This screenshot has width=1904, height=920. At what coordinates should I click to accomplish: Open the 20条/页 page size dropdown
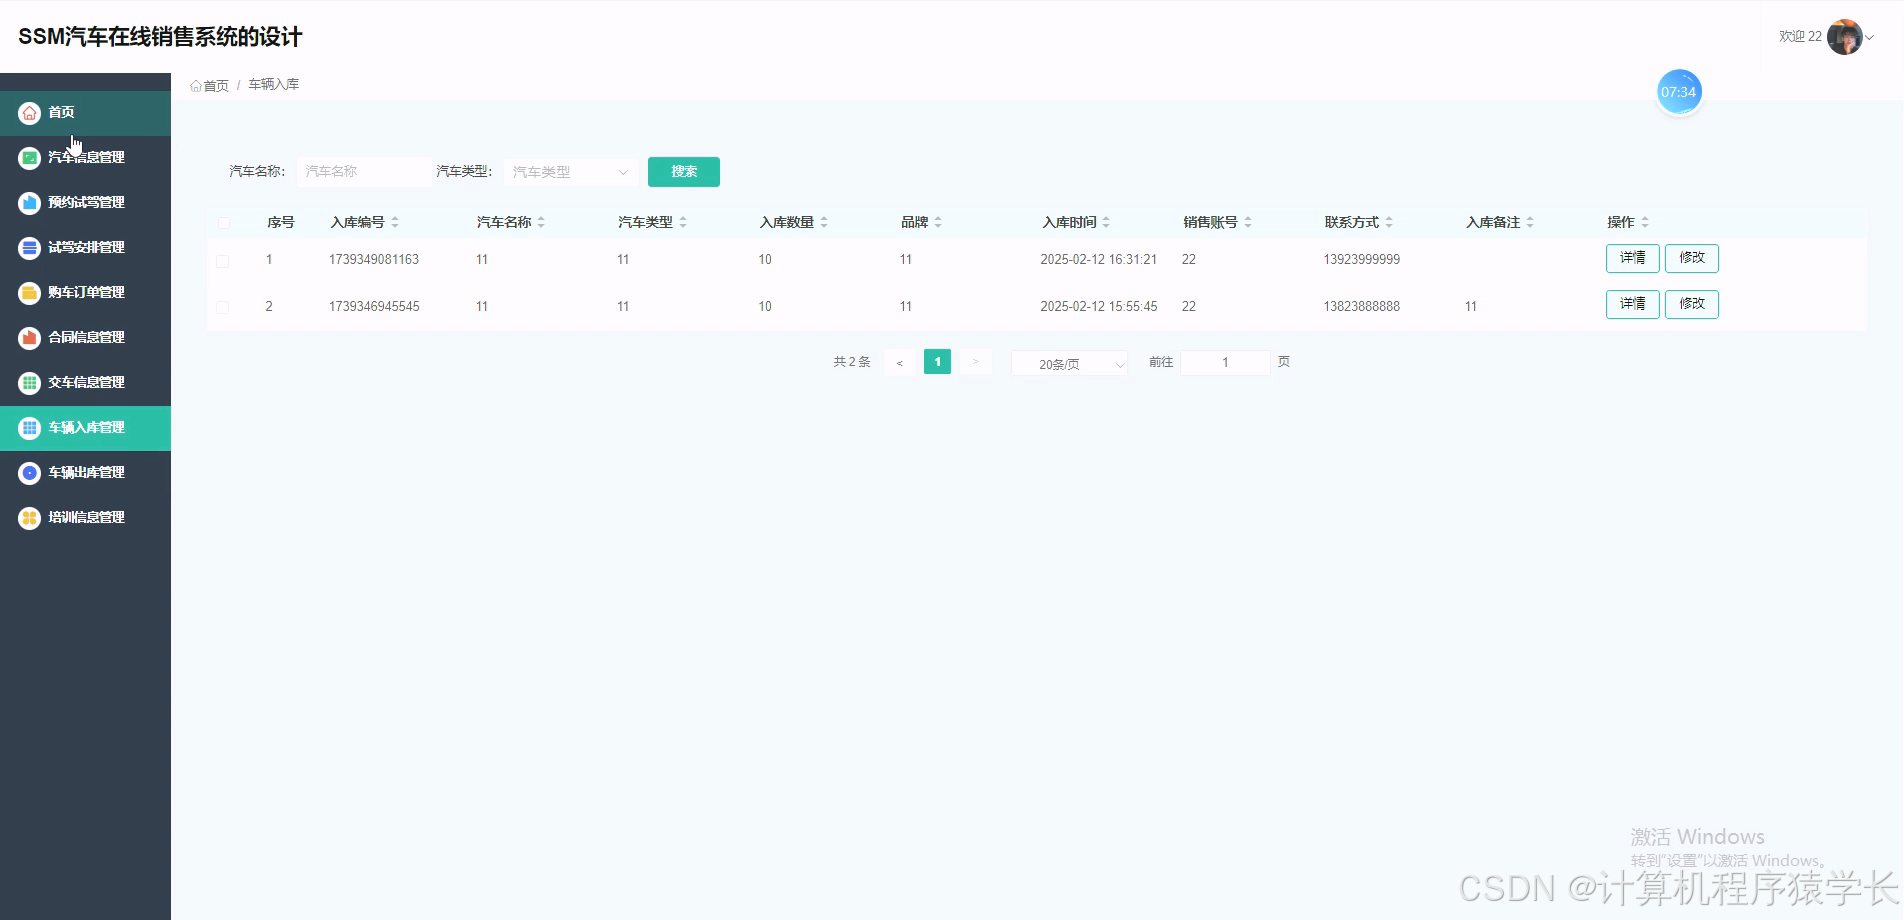click(1069, 364)
